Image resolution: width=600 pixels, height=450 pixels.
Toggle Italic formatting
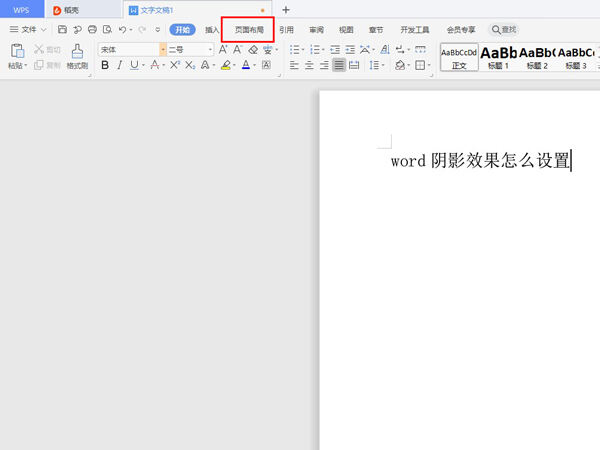tap(120, 65)
